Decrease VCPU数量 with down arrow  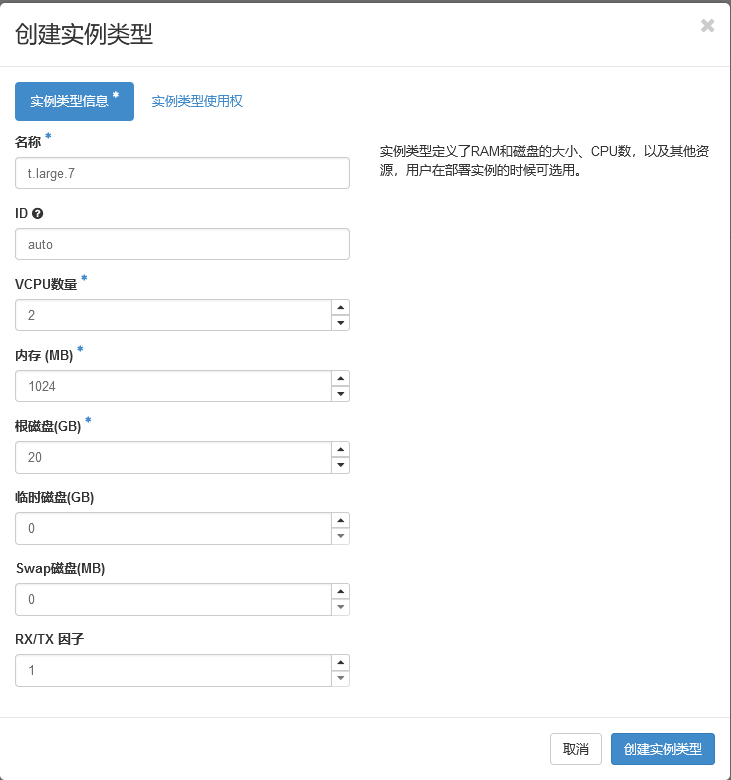pos(341,323)
